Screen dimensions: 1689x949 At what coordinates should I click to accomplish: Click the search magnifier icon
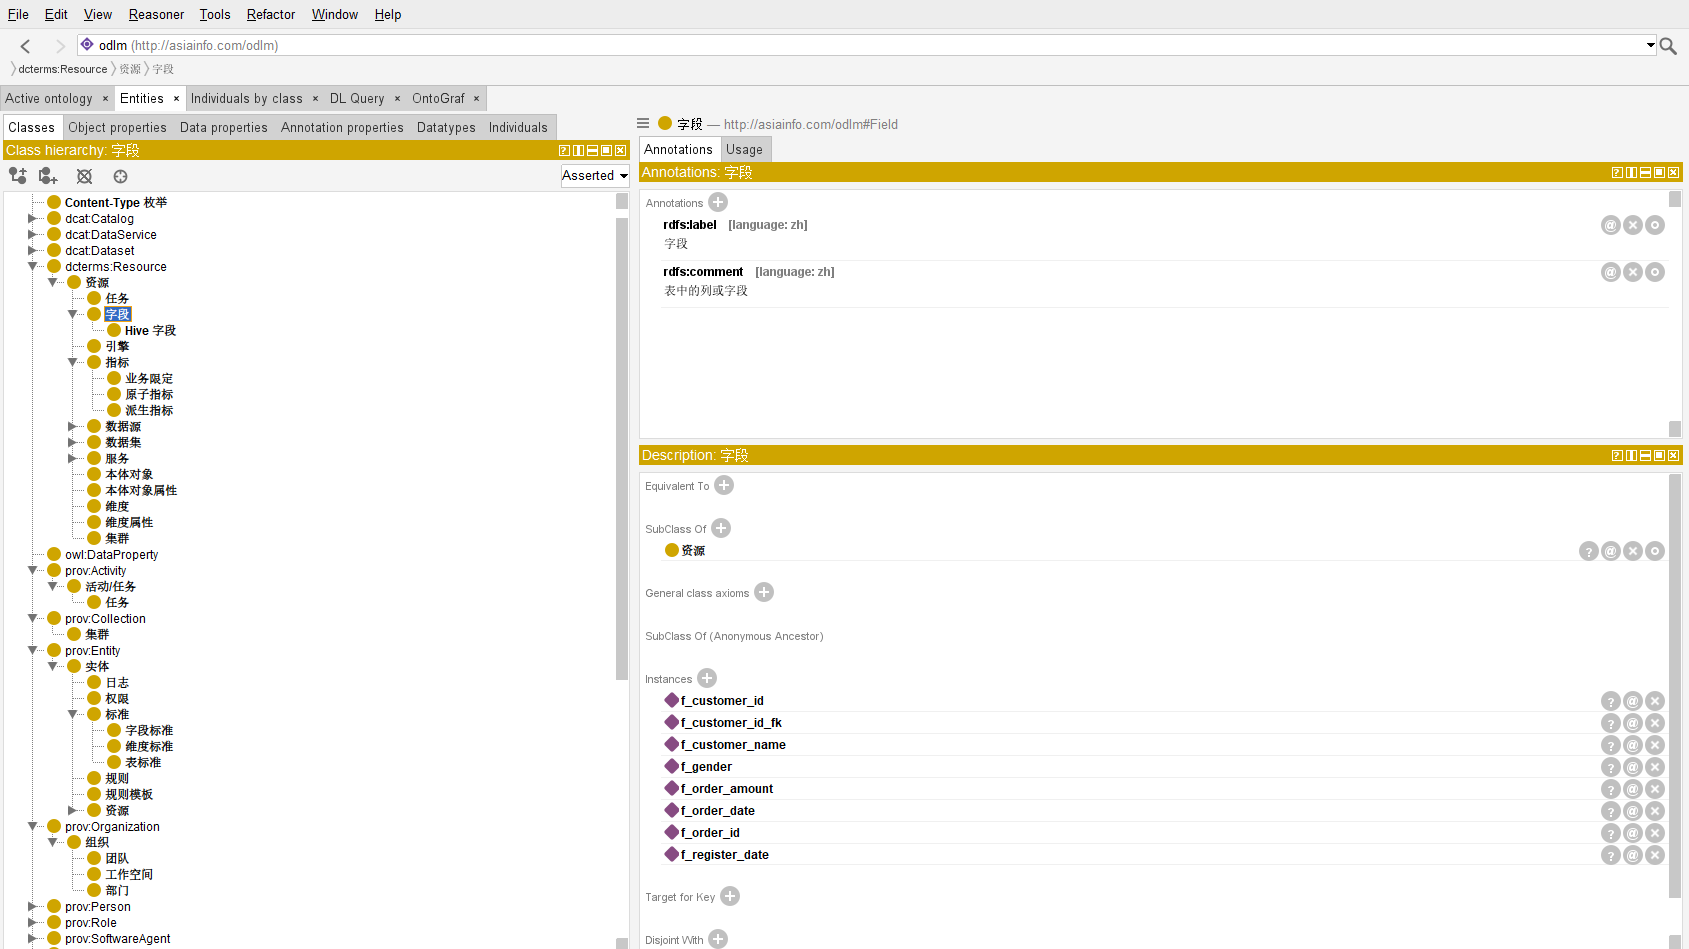(1668, 46)
